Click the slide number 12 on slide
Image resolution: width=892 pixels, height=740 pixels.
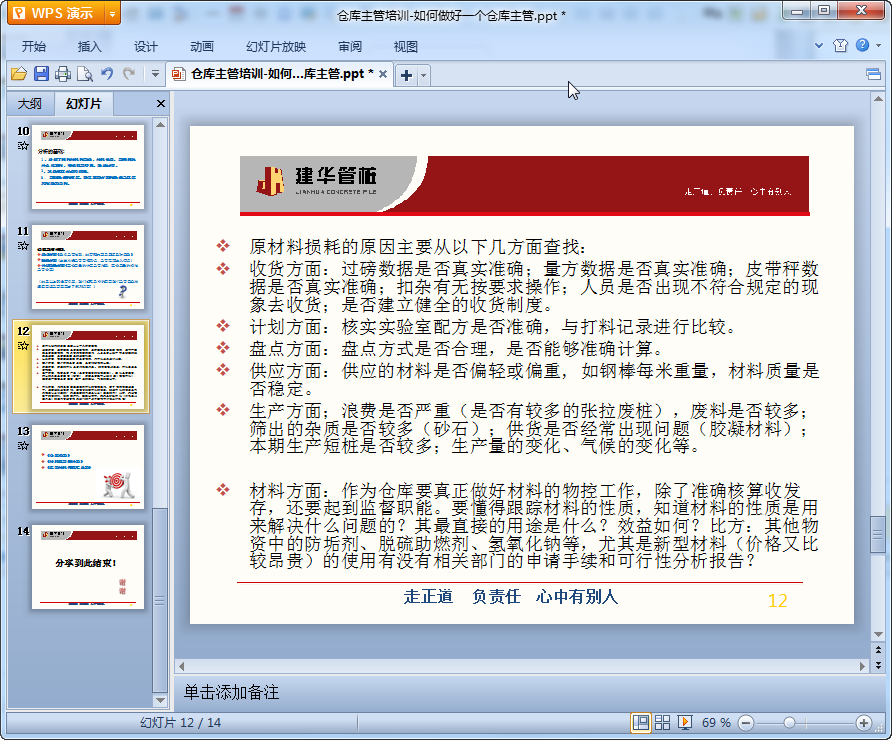click(778, 601)
